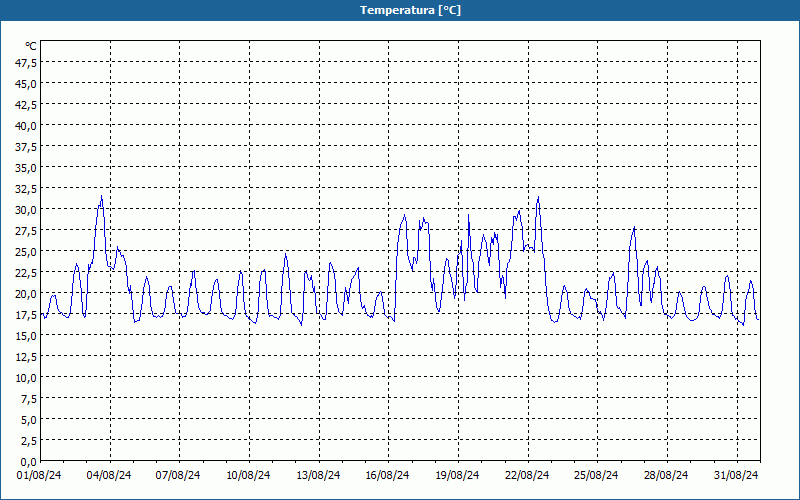This screenshot has height=500, width=800.
Task: Click the 40,0 y-axis label
Action: point(27,126)
